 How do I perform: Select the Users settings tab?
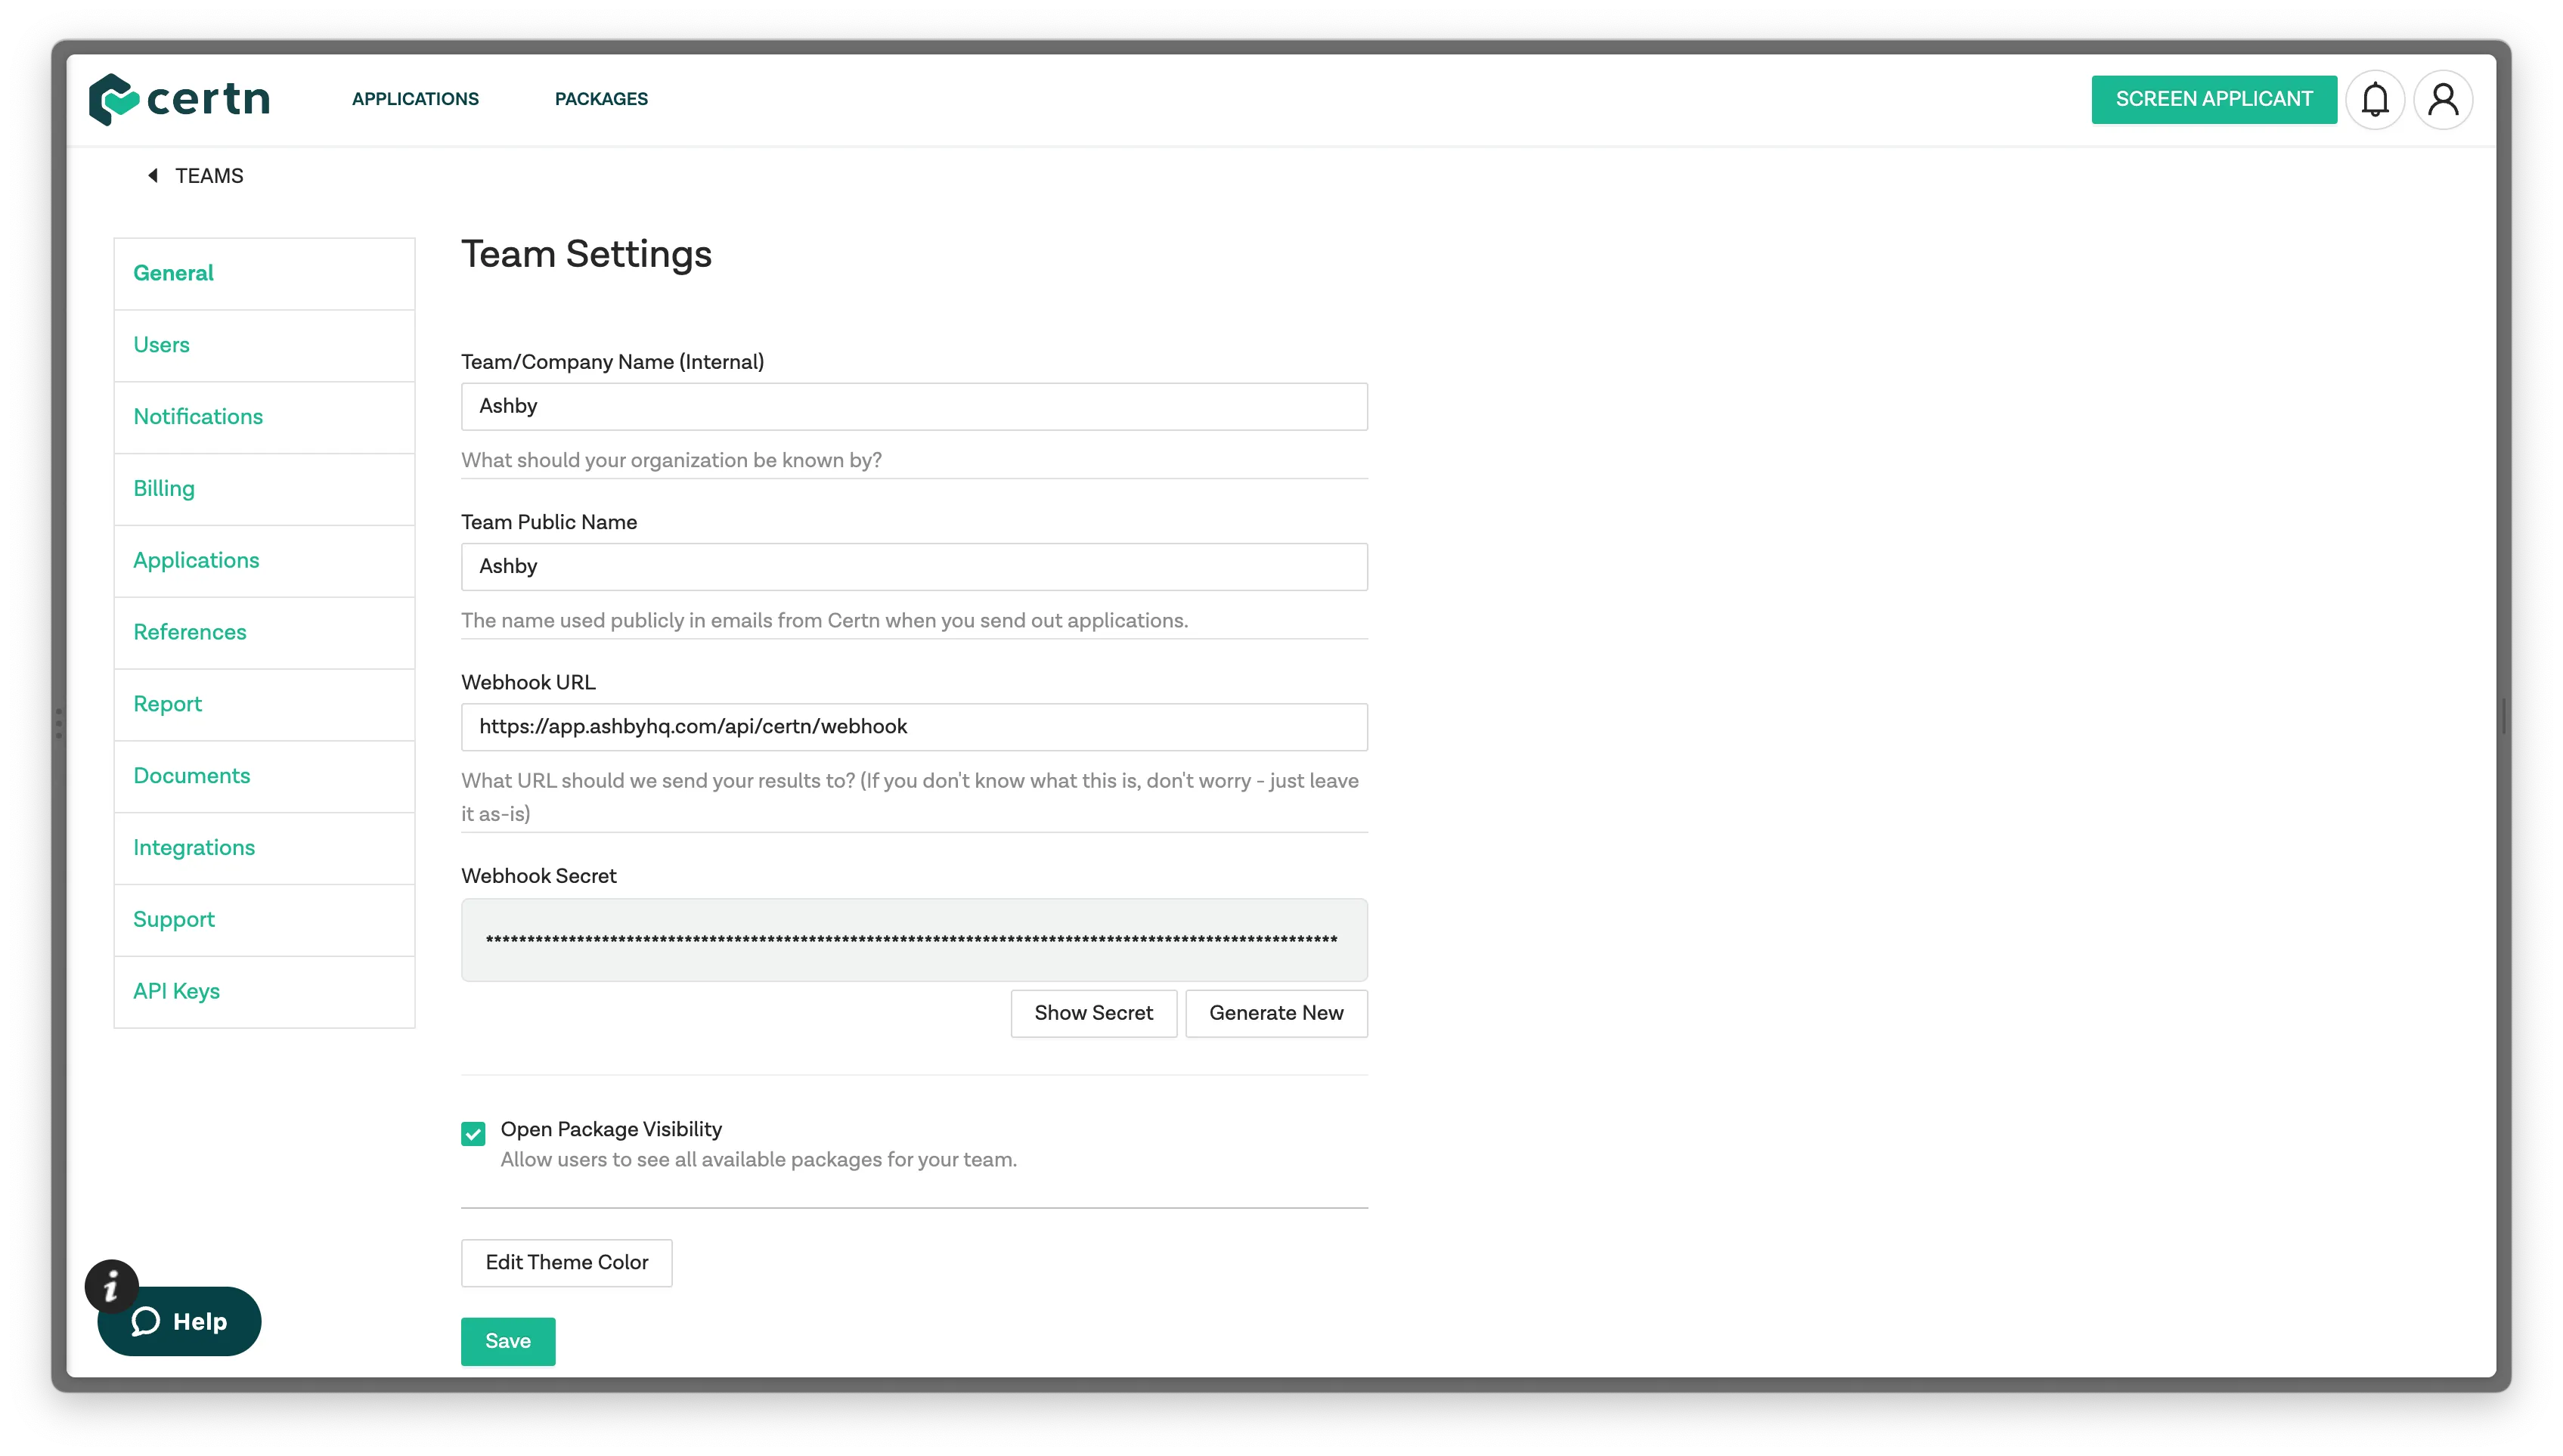pyautogui.click(x=264, y=345)
